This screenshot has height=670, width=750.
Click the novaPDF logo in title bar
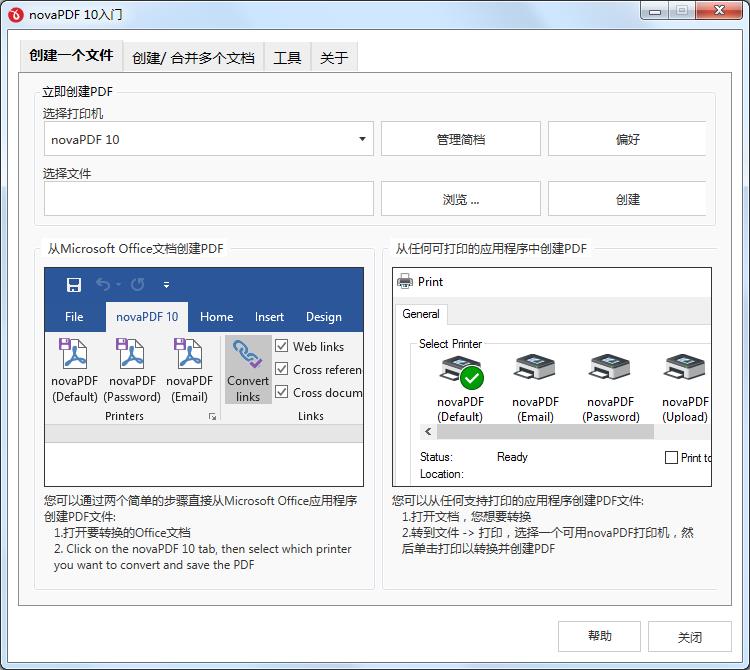click(15, 14)
